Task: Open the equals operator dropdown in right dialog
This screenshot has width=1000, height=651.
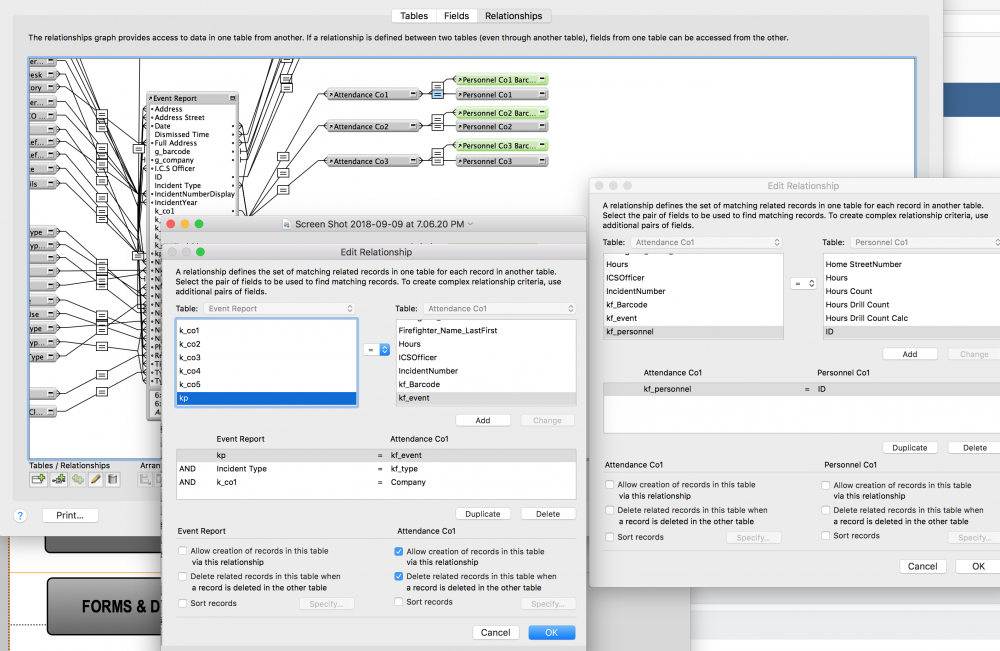Action: coord(803,284)
